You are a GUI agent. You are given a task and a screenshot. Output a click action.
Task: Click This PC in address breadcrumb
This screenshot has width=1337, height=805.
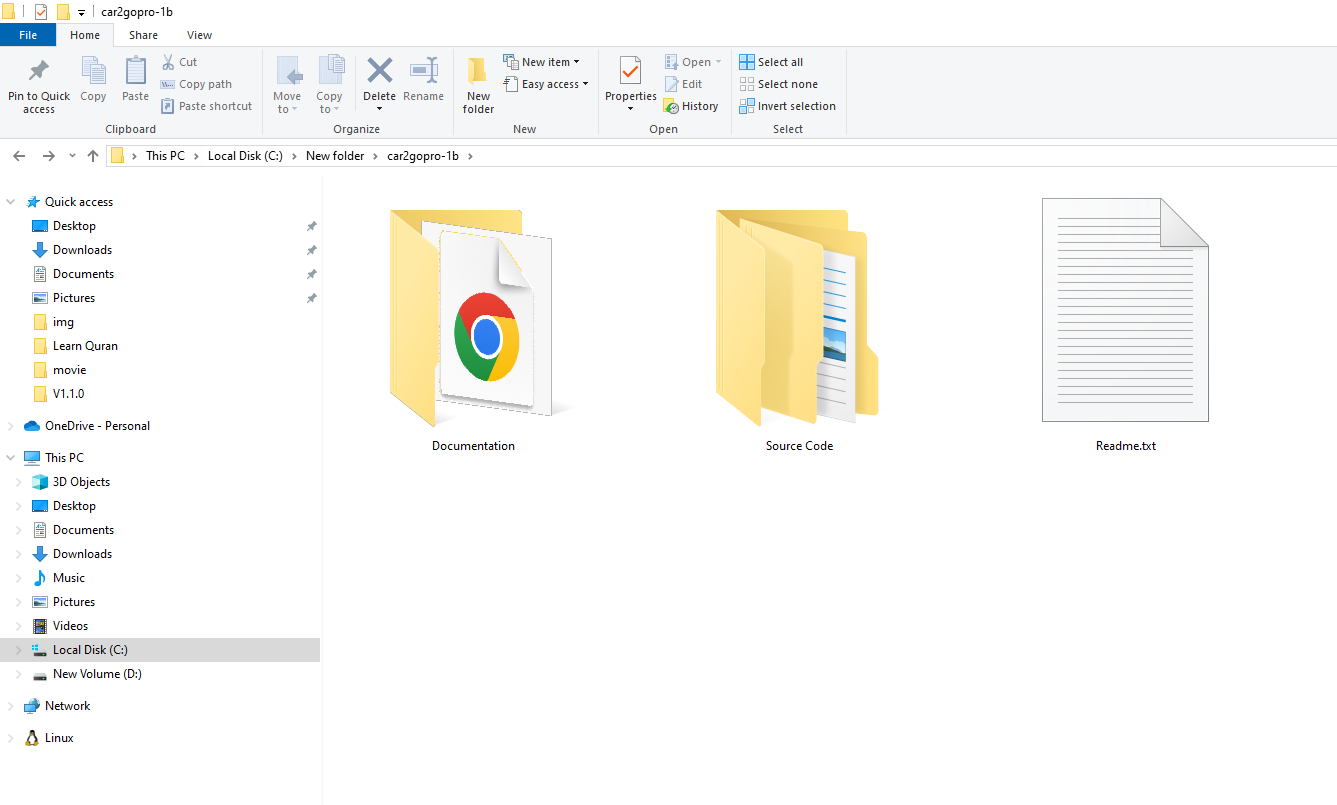[165, 156]
